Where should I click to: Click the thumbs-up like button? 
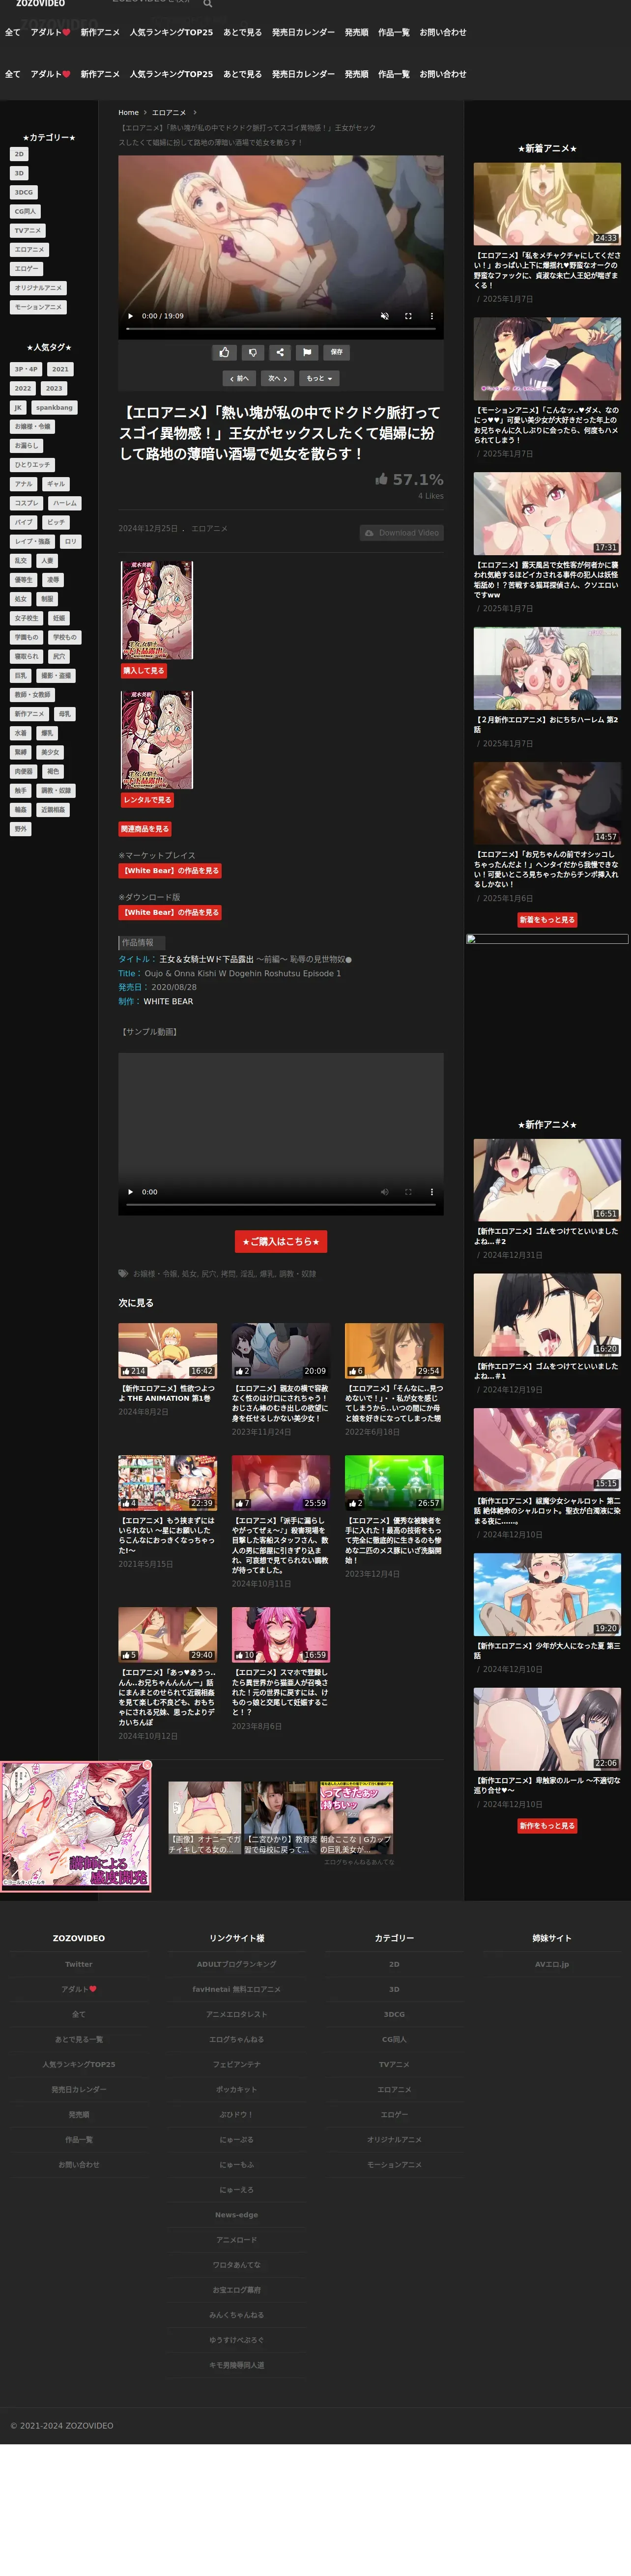224,352
